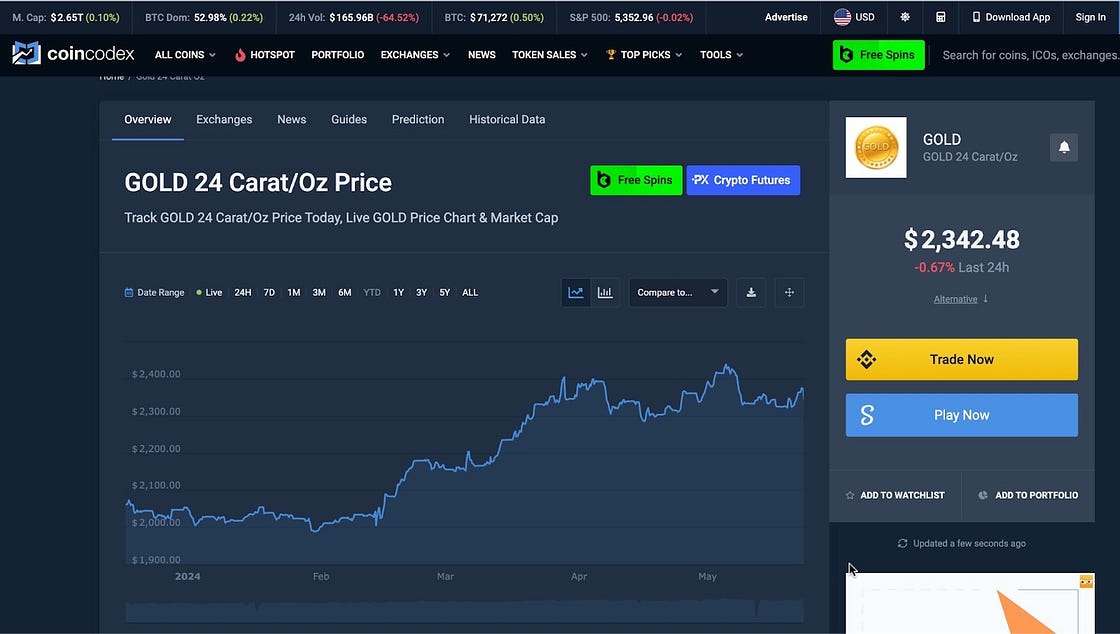This screenshot has height=634, width=1120.
Task: Click the chart range navigator strip
Action: (464, 610)
